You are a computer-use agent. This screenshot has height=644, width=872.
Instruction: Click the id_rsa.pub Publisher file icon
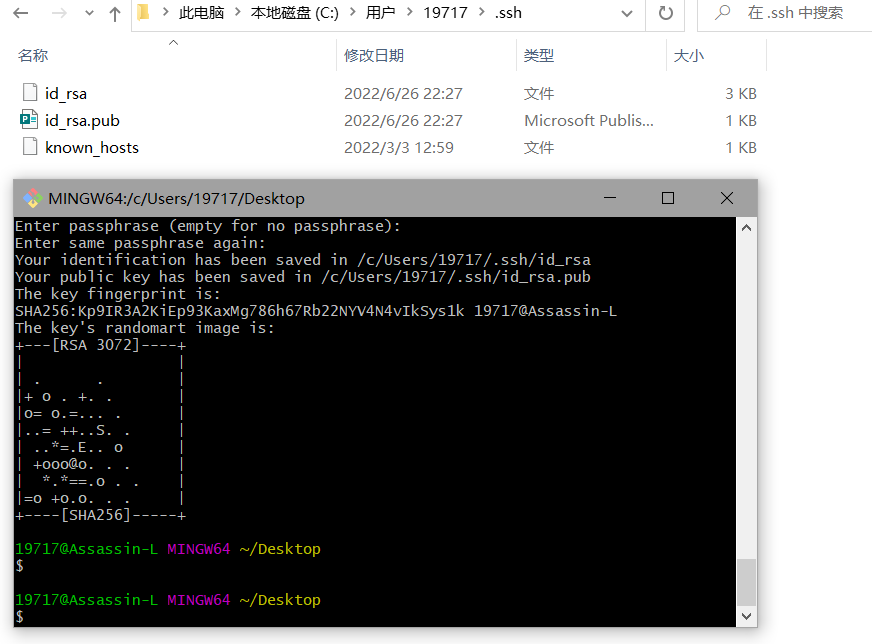tap(29, 120)
